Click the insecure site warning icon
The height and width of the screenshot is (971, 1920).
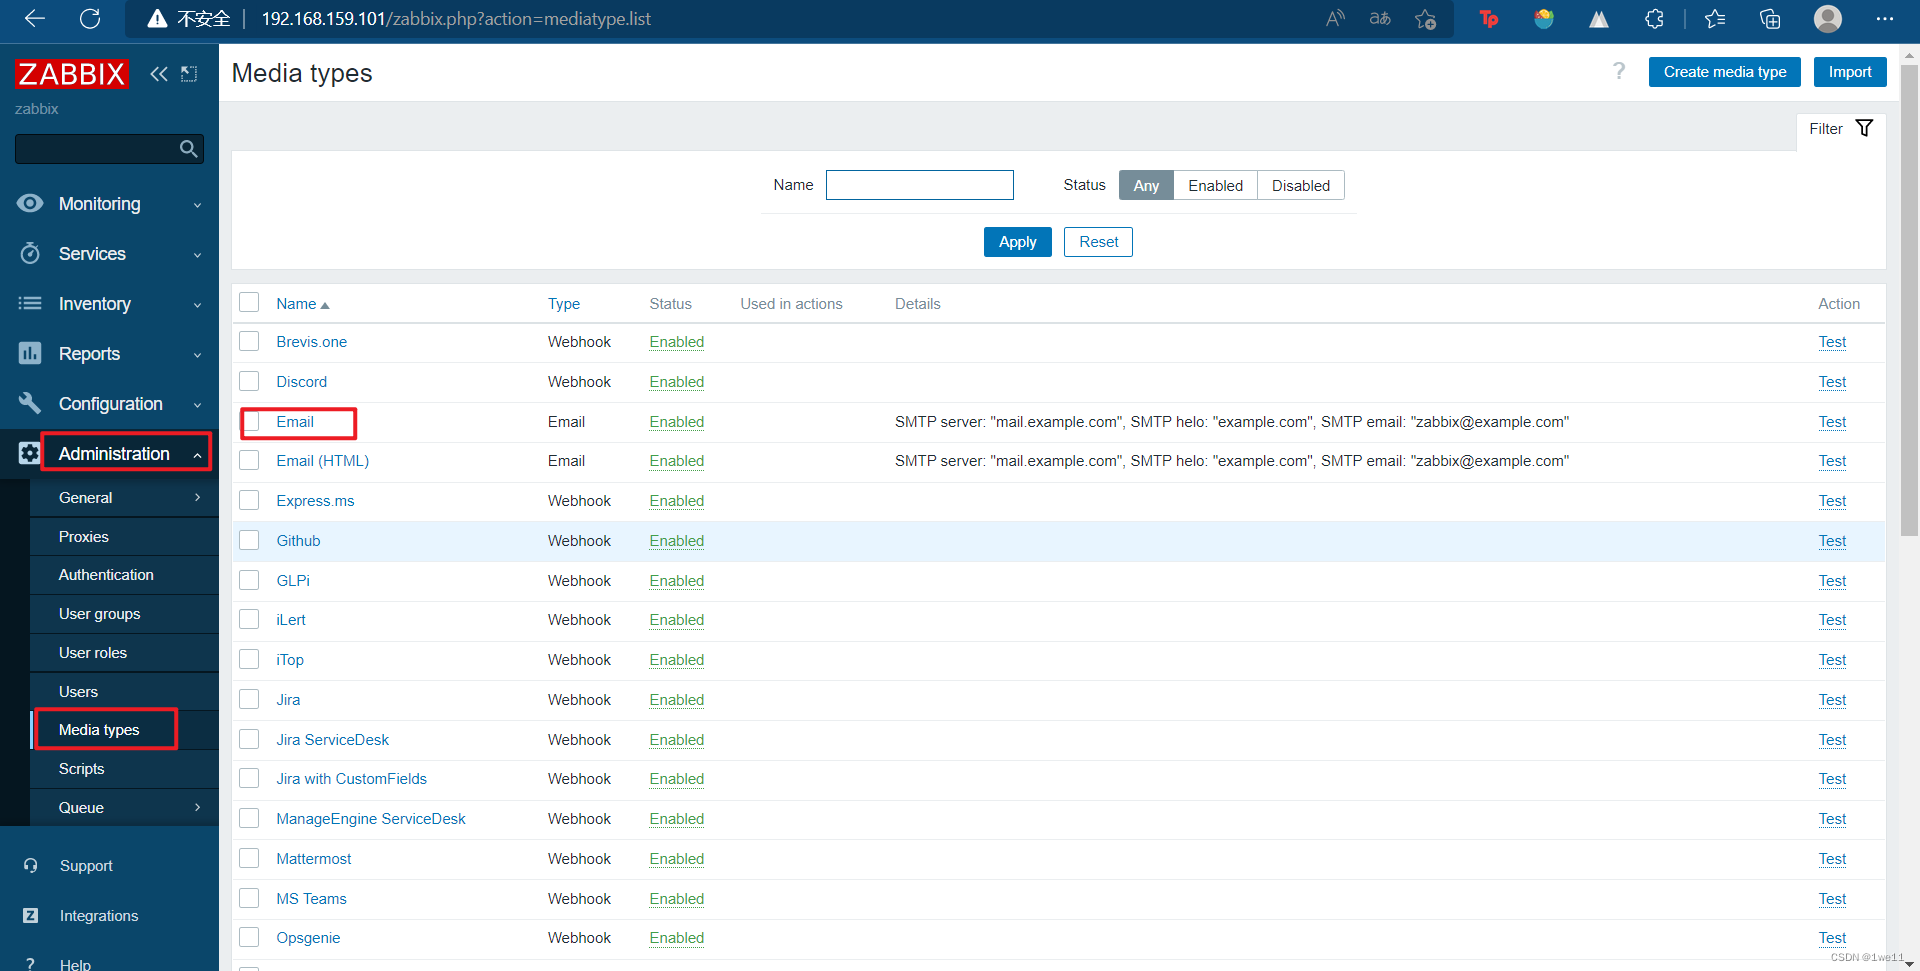(157, 19)
